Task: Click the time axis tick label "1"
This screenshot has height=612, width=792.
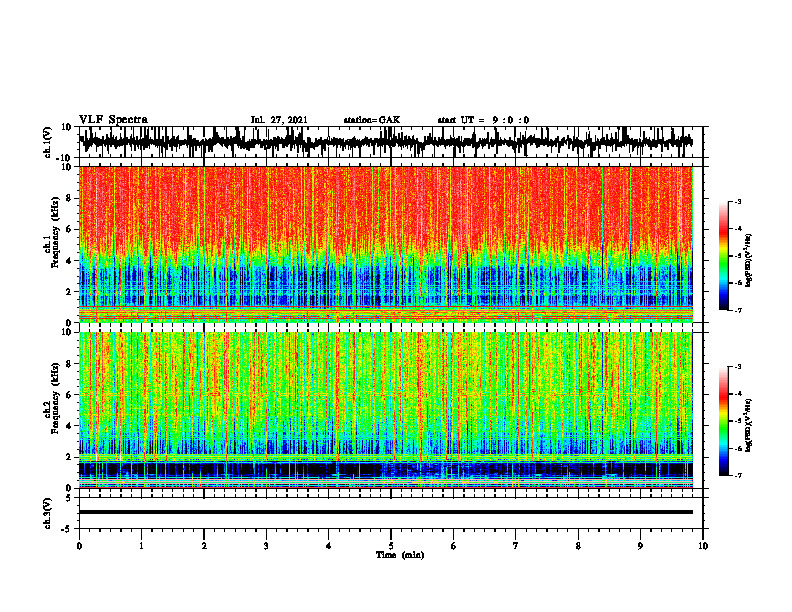Action: (x=141, y=546)
